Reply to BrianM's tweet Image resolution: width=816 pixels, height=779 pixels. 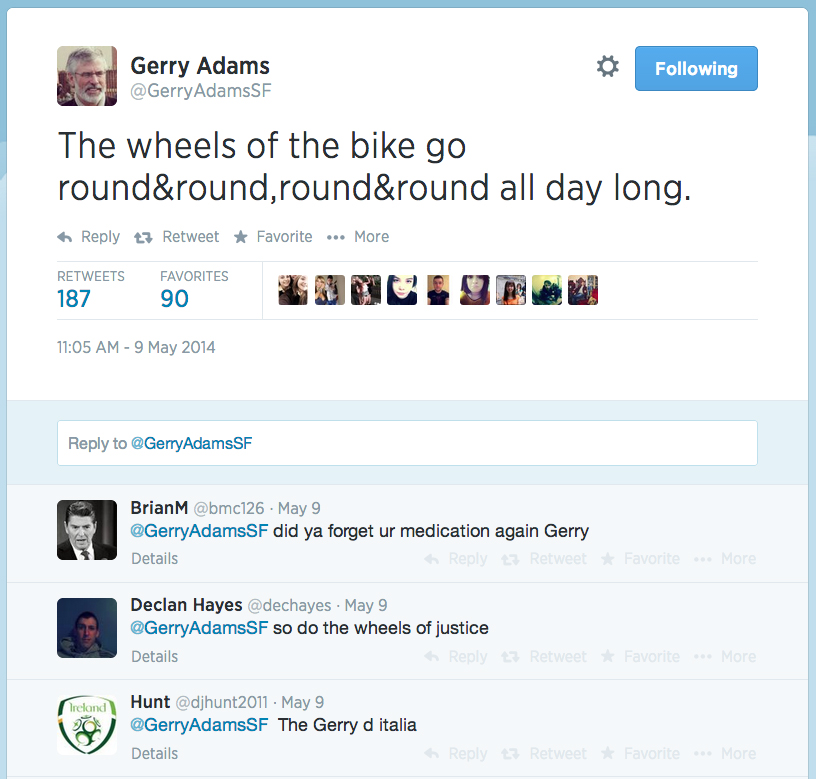456,559
